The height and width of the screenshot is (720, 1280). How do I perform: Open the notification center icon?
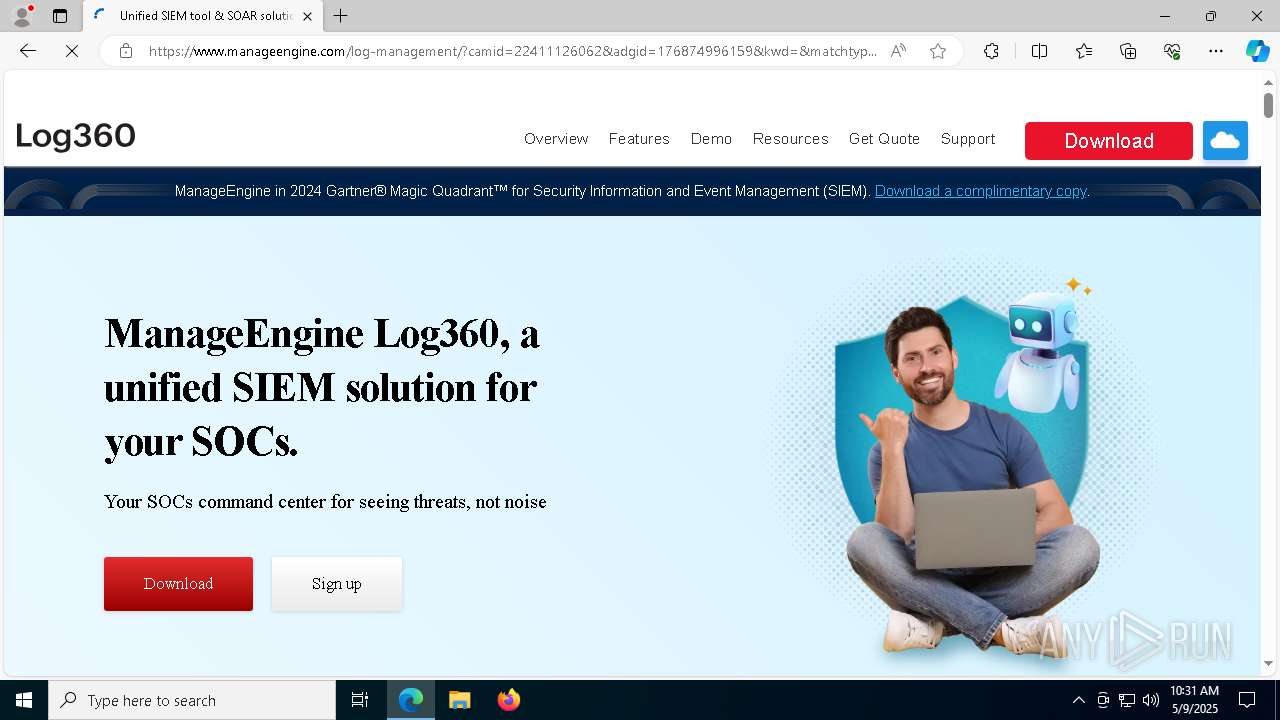(x=1247, y=700)
